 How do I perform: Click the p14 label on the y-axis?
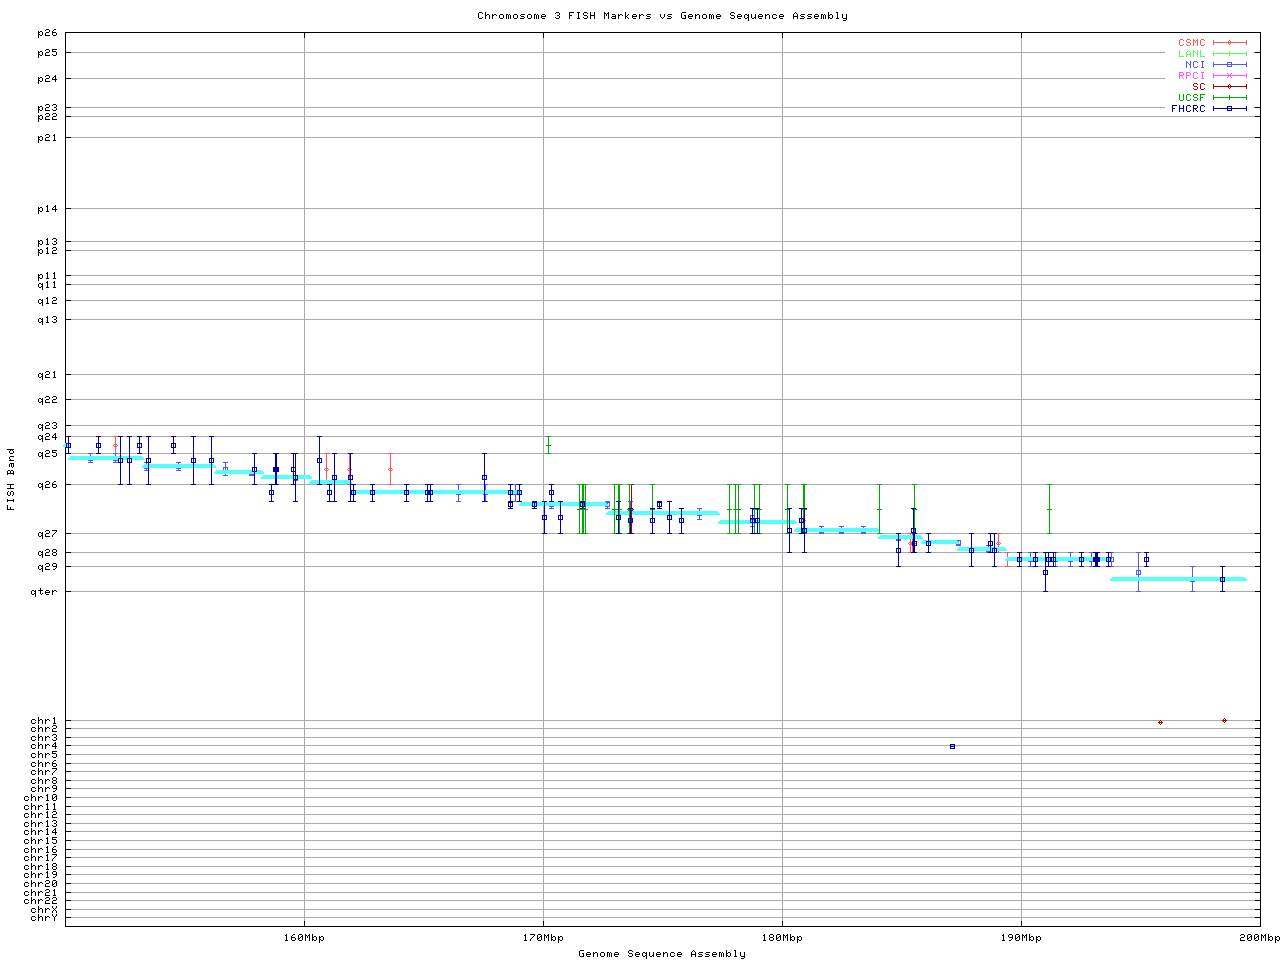(48, 209)
